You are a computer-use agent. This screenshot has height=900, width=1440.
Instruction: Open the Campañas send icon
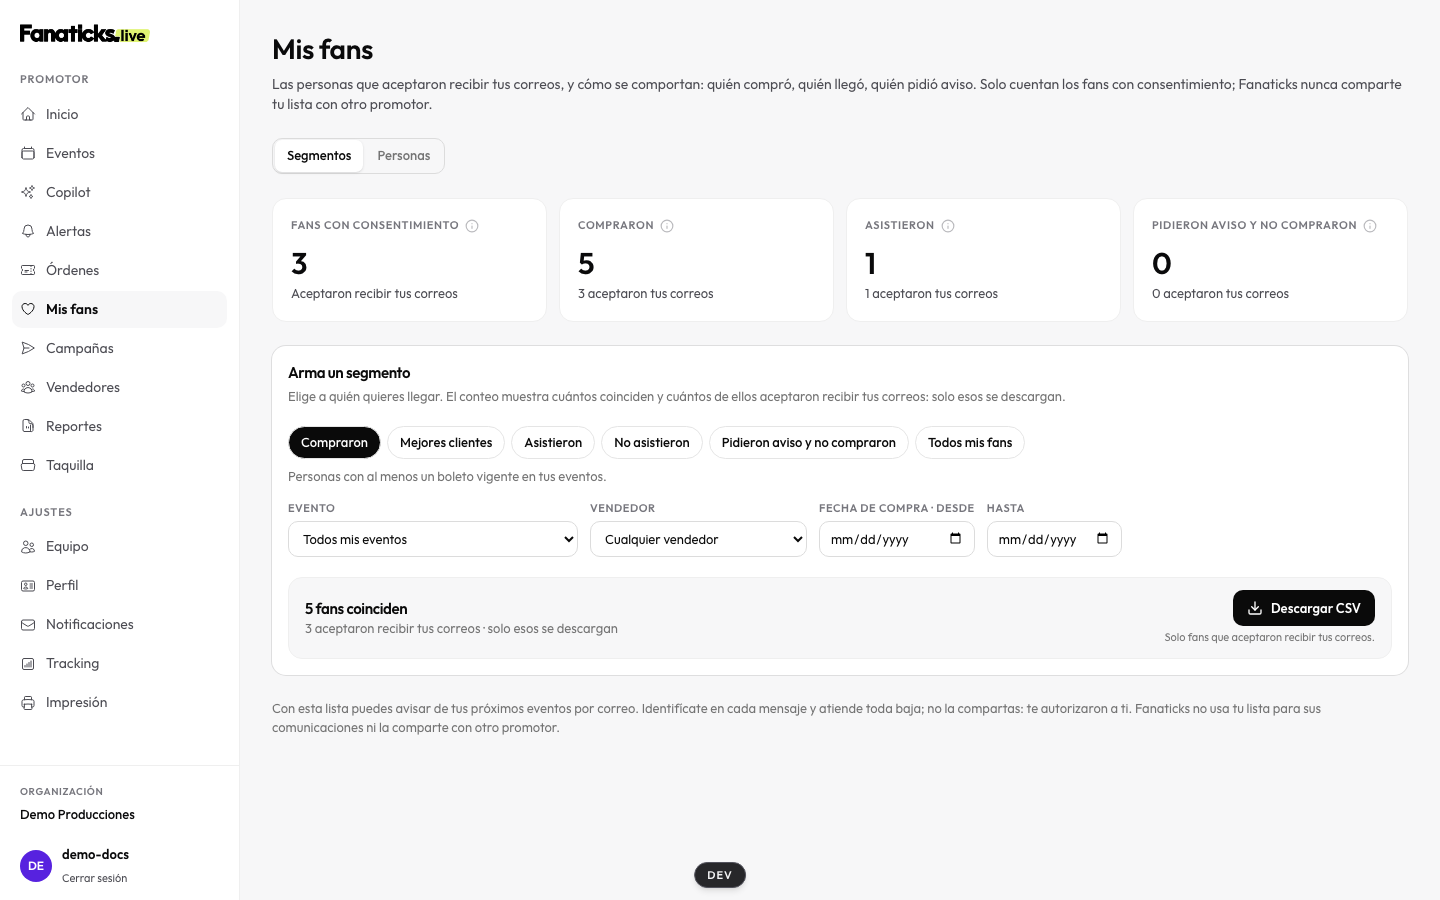28,348
